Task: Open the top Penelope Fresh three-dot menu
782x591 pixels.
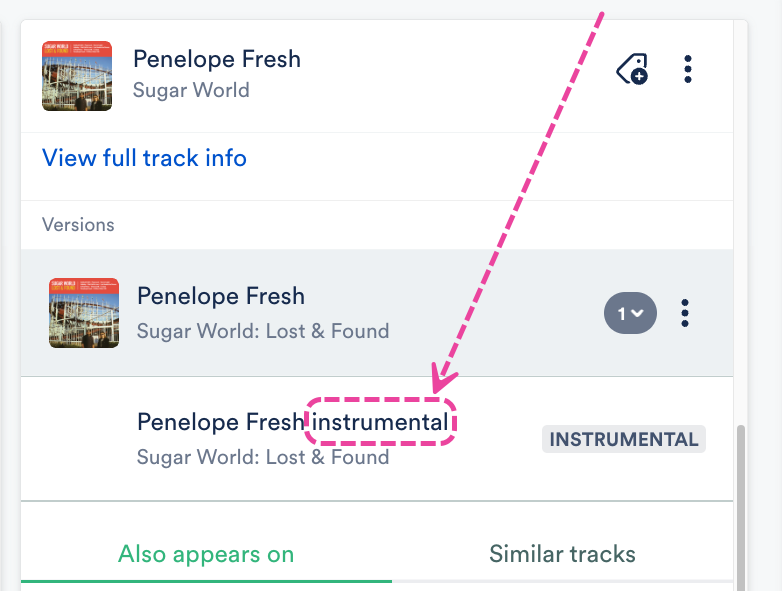Action: 688,70
